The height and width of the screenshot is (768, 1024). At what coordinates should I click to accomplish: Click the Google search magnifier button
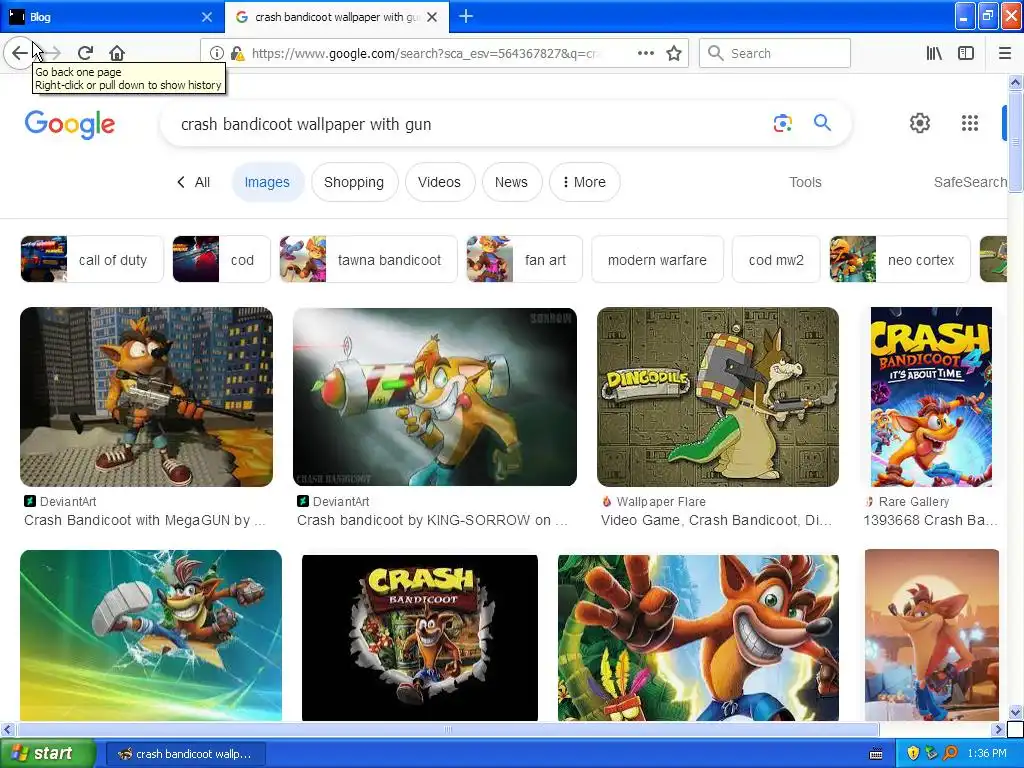[822, 123]
